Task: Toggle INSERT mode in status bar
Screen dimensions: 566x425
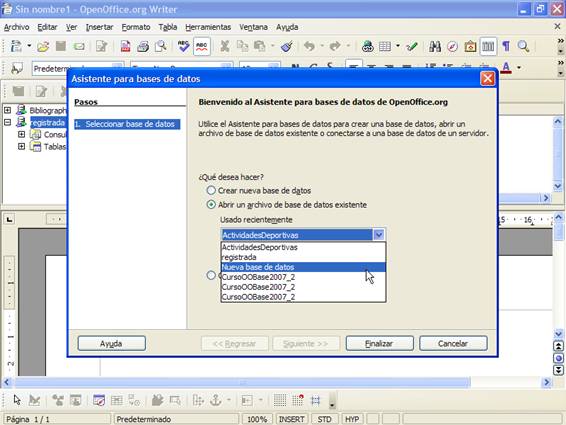Action: pos(291,419)
